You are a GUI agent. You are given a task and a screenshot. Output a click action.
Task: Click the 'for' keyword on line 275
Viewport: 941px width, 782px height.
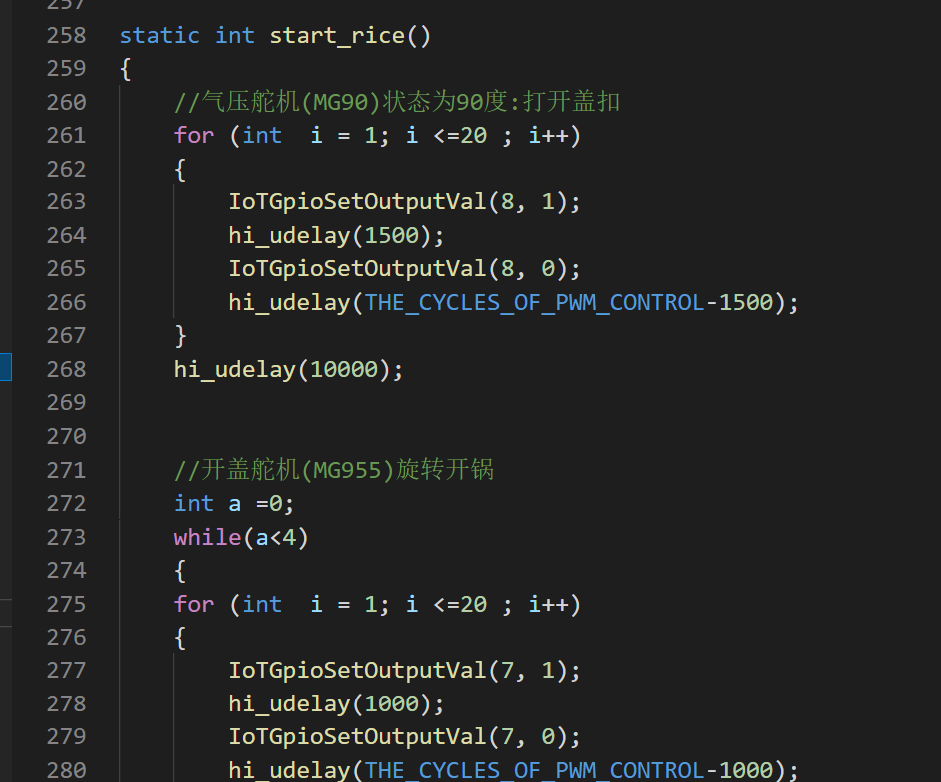click(194, 604)
